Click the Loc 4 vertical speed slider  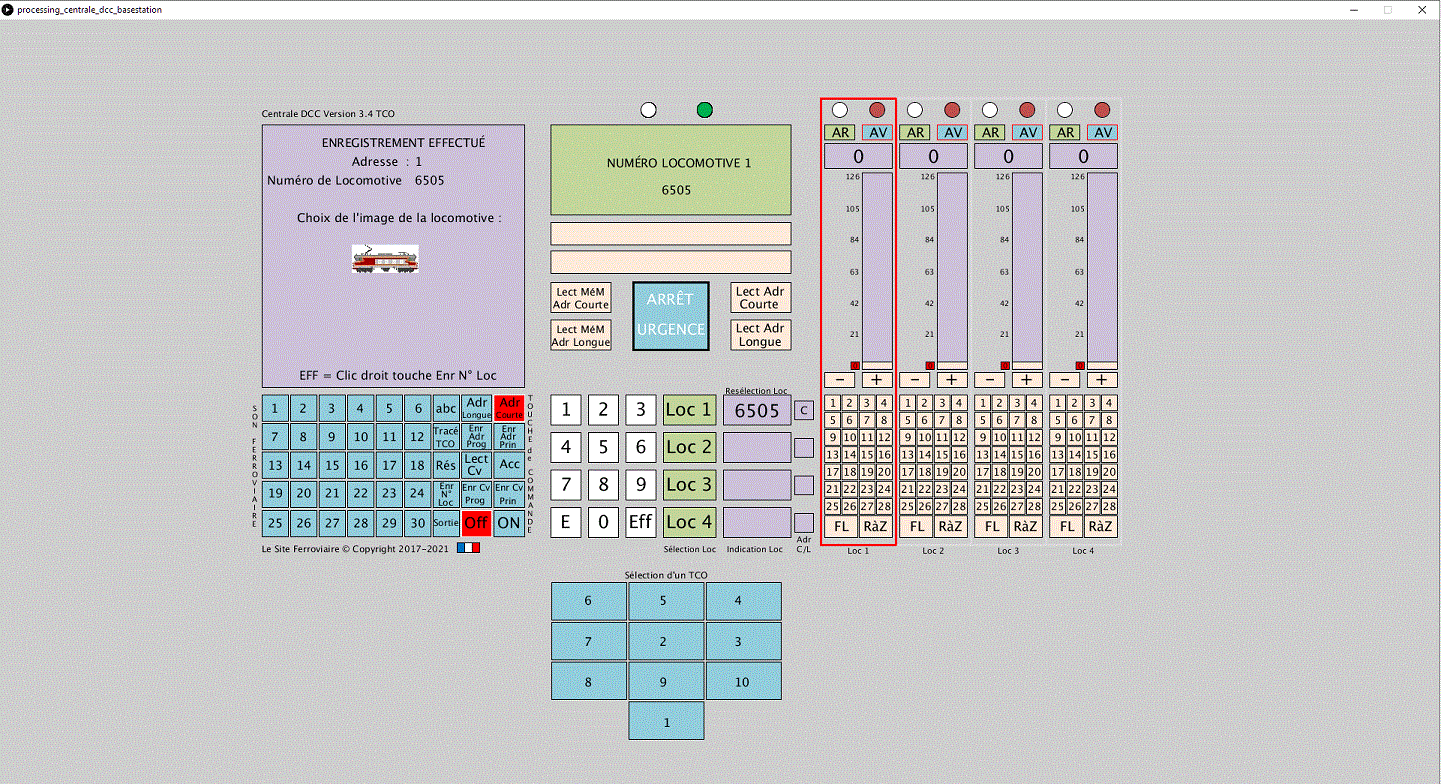(1102, 270)
